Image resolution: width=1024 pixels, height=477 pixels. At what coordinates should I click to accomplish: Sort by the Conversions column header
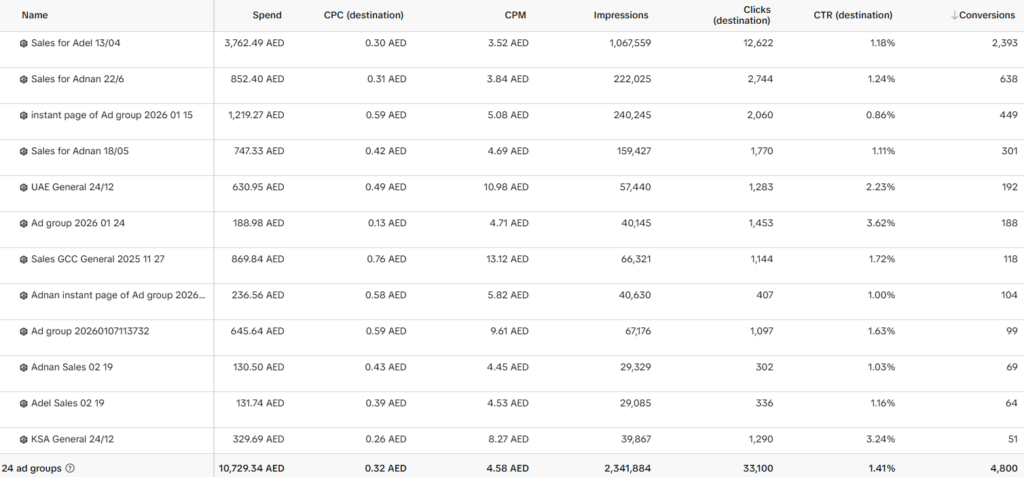(x=983, y=15)
